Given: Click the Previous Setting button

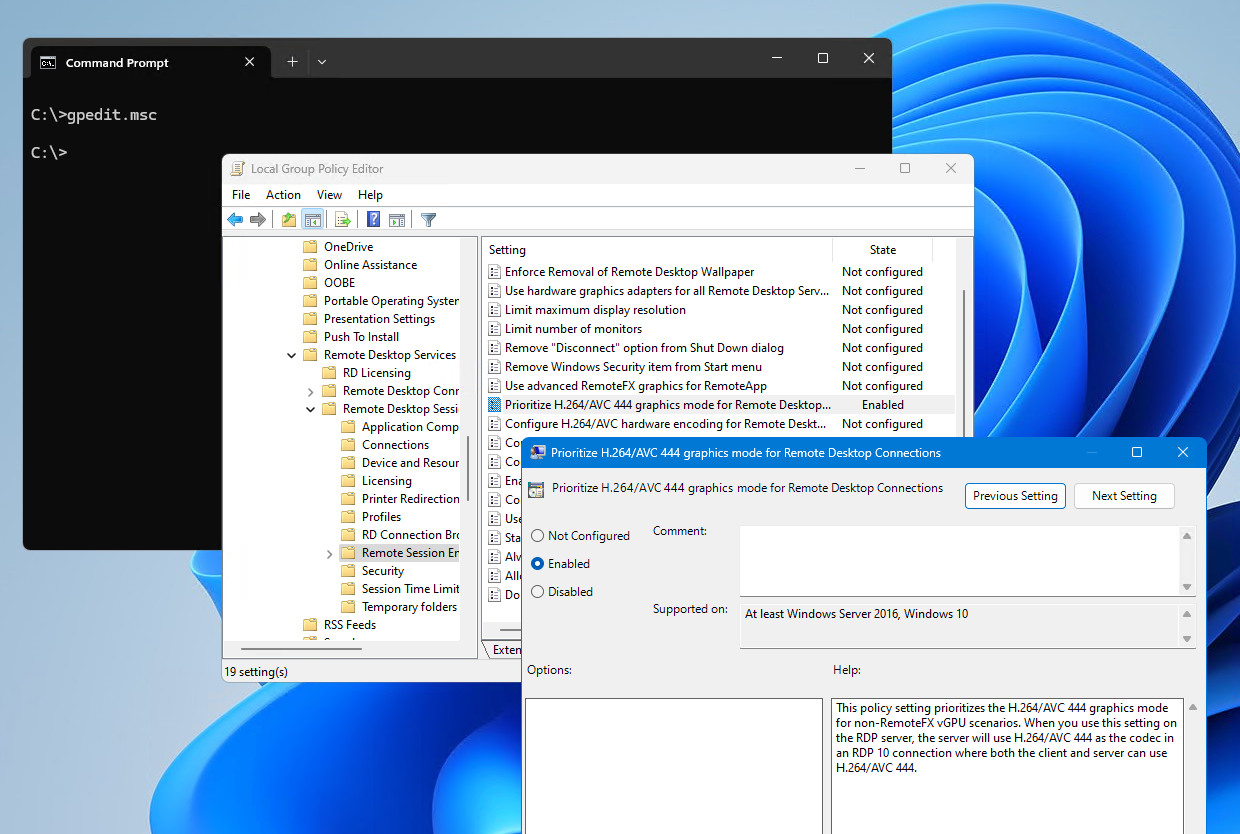Looking at the screenshot, I should point(1015,496).
